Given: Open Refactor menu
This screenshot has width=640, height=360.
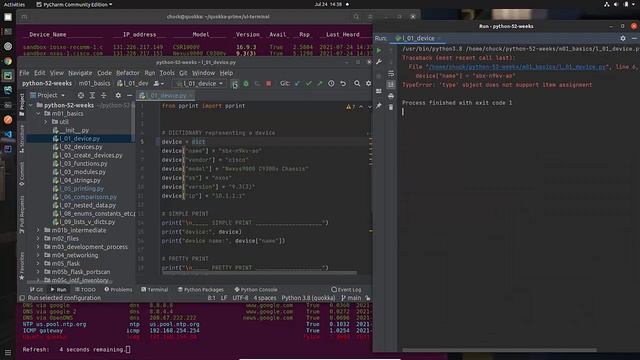Looking at the screenshot, I should tap(128, 73).
